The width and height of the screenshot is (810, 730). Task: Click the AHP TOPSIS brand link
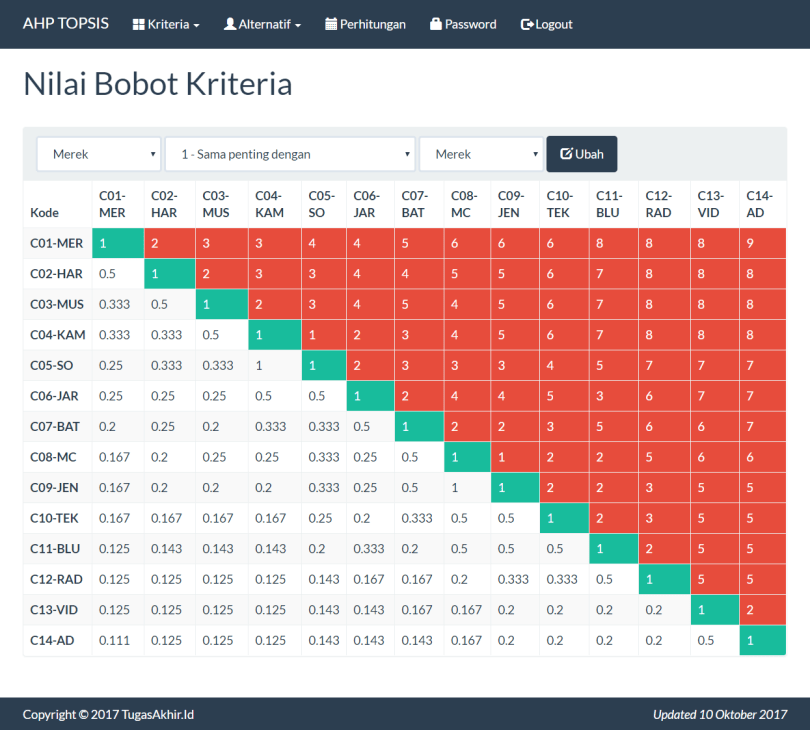(x=66, y=24)
